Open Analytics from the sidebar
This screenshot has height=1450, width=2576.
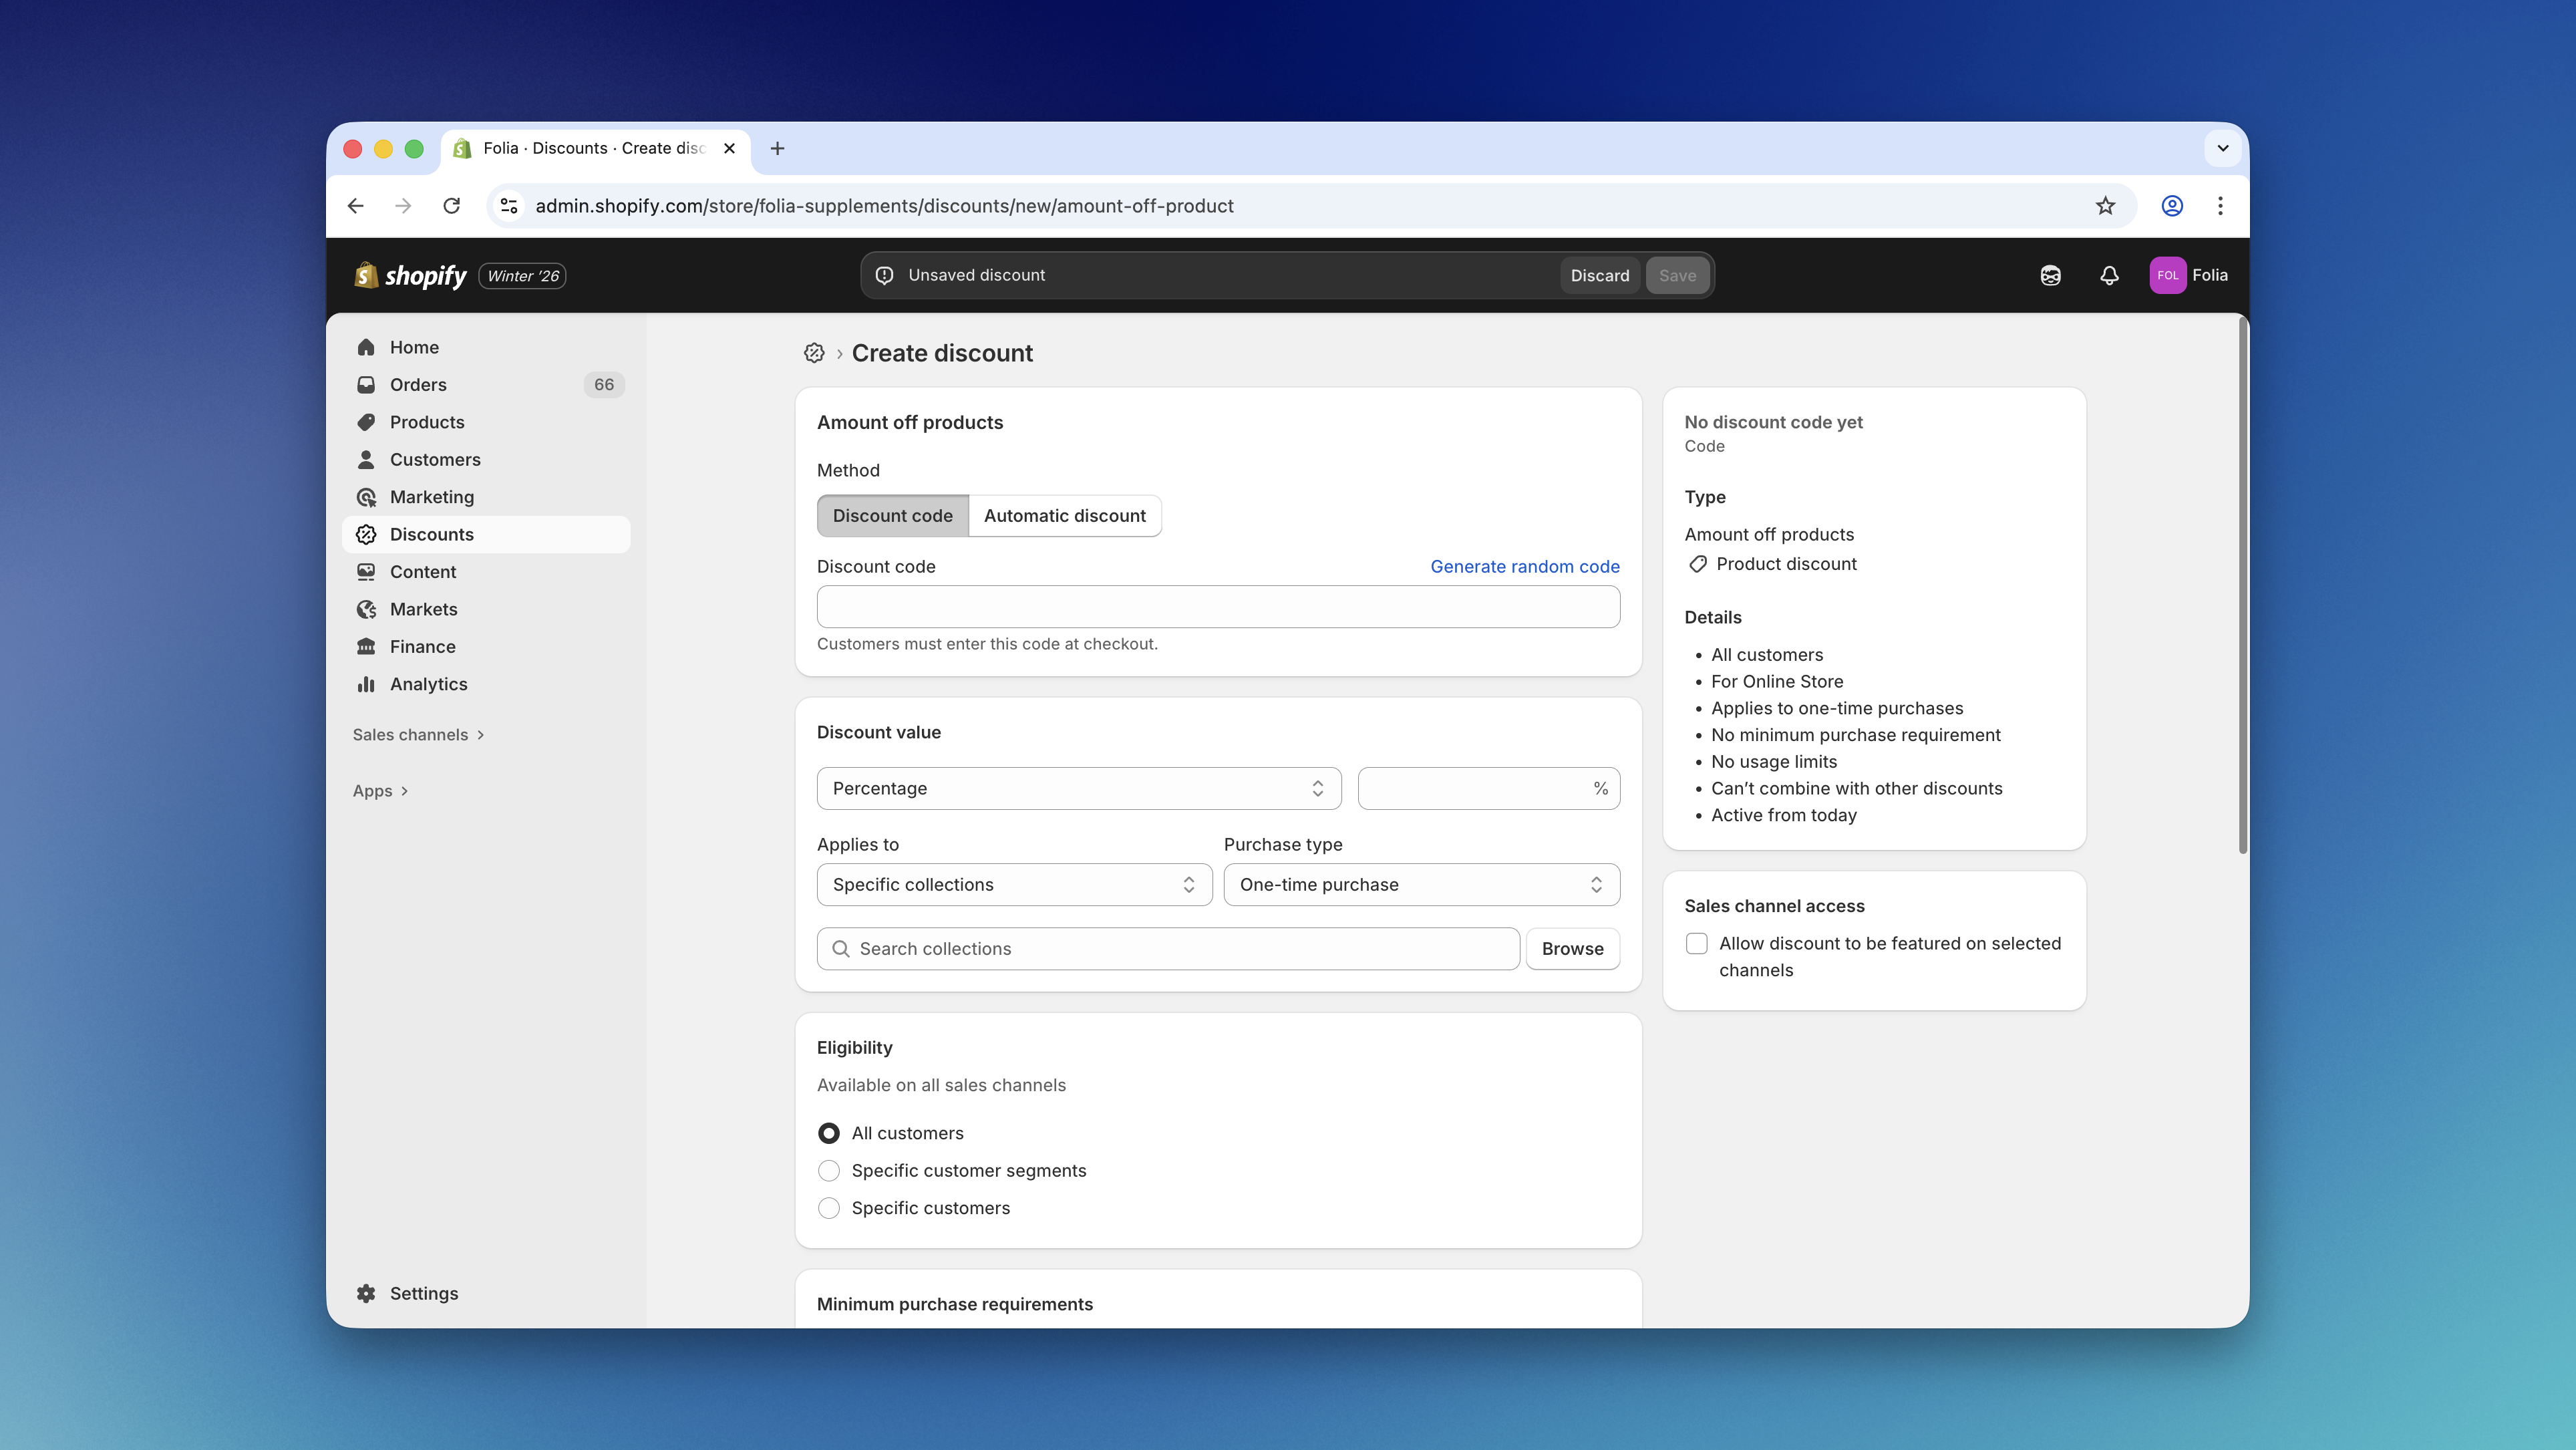(428, 684)
